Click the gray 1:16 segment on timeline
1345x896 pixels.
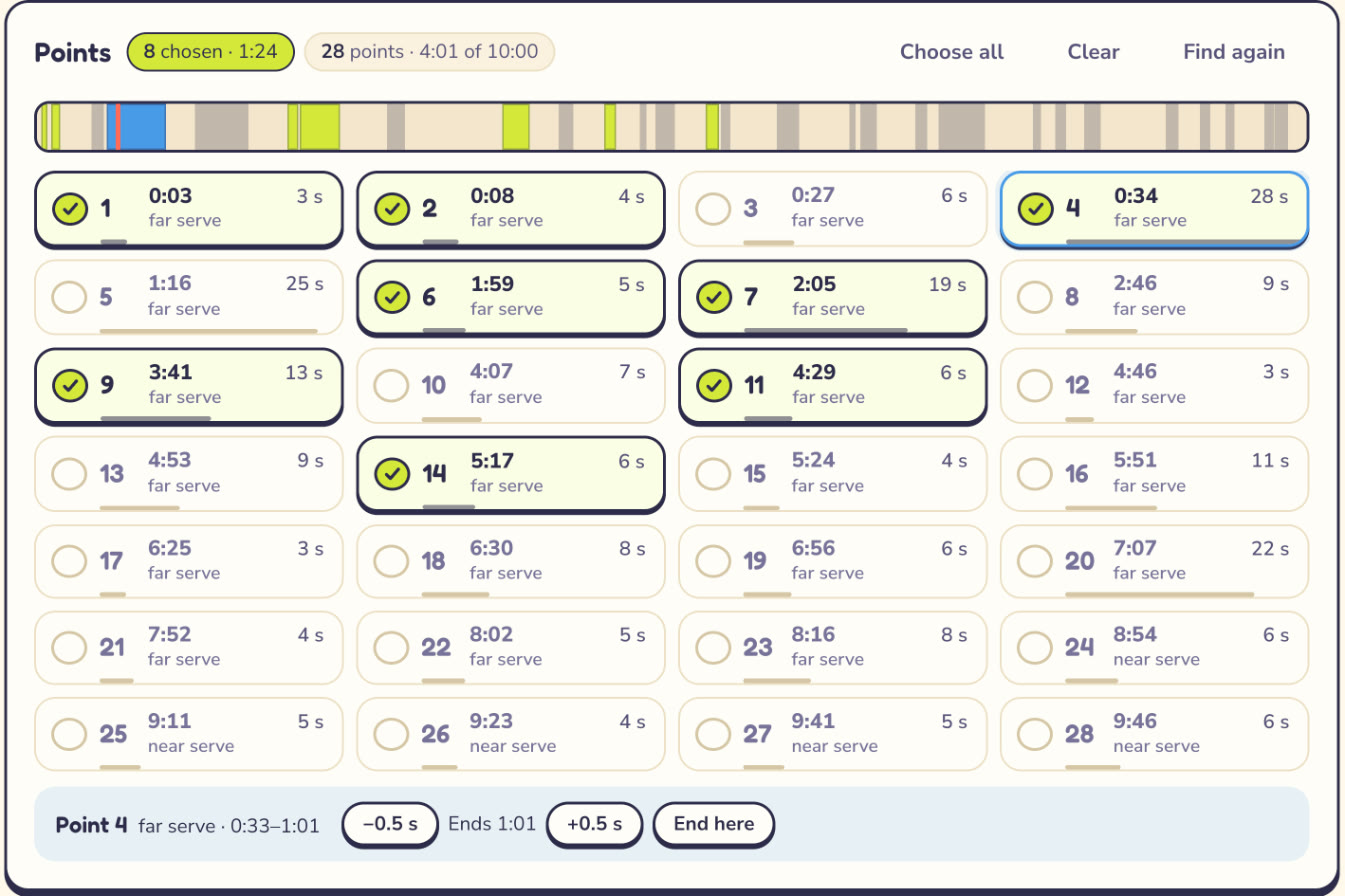pos(221,126)
